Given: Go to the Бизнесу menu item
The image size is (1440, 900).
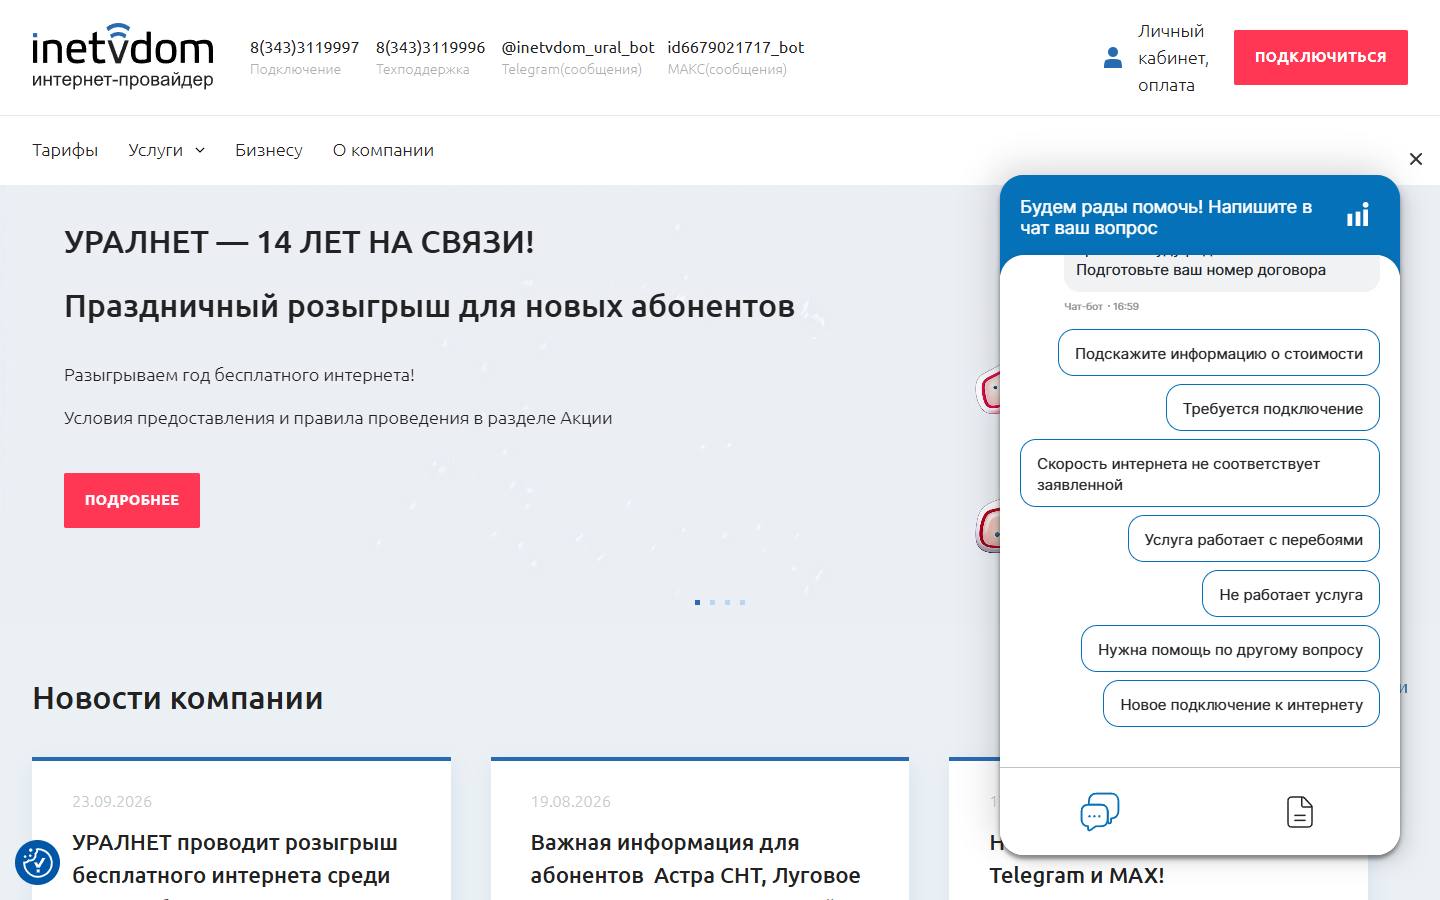Looking at the screenshot, I should point(269,150).
